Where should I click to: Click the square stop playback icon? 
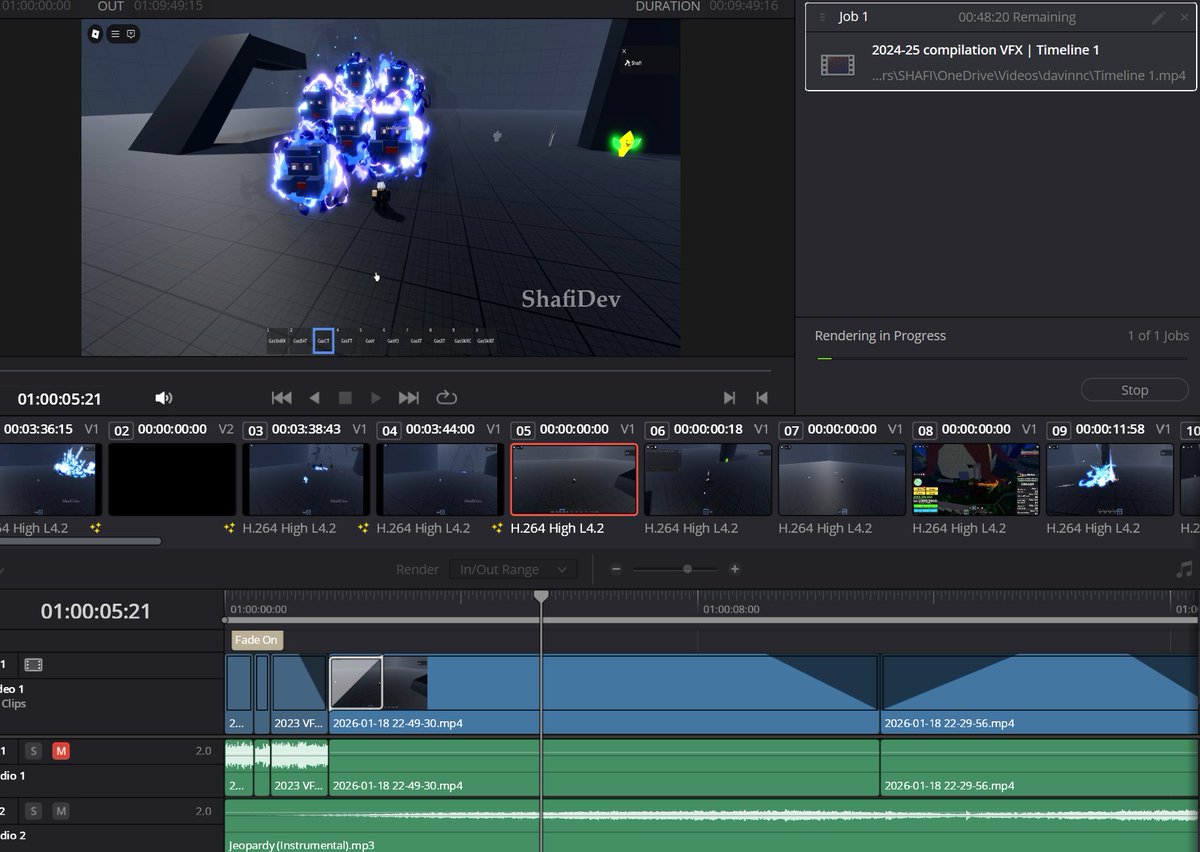coord(345,398)
